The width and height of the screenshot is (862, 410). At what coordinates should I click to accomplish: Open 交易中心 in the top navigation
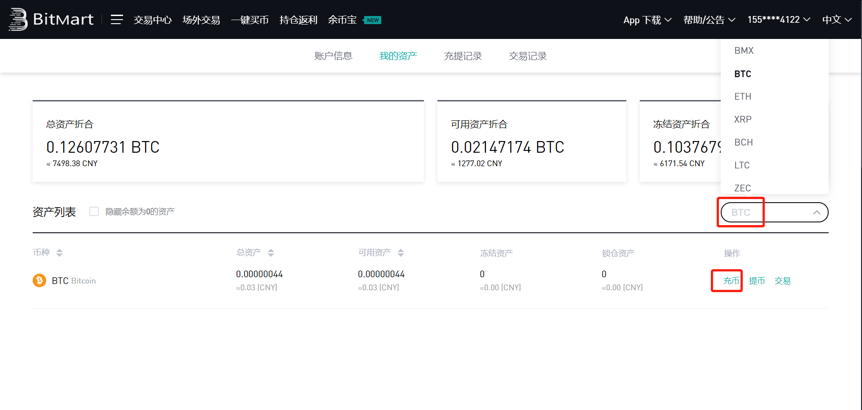tap(153, 20)
